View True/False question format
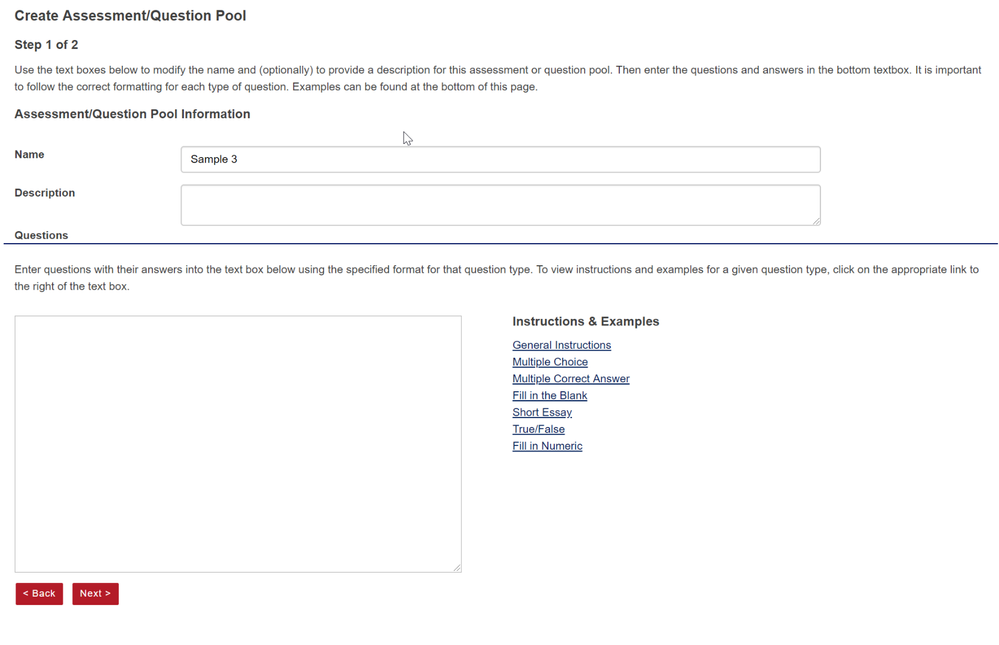The image size is (999, 645). (538, 429)
